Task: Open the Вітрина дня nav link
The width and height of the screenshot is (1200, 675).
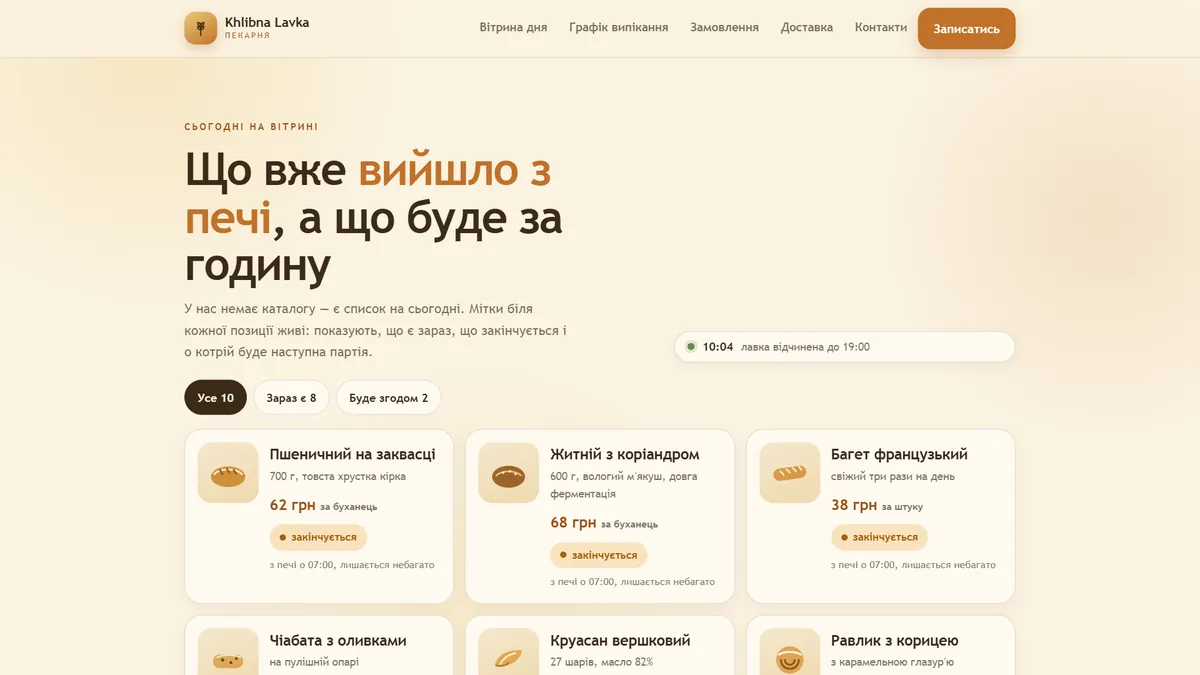Action: click(513, 28)
